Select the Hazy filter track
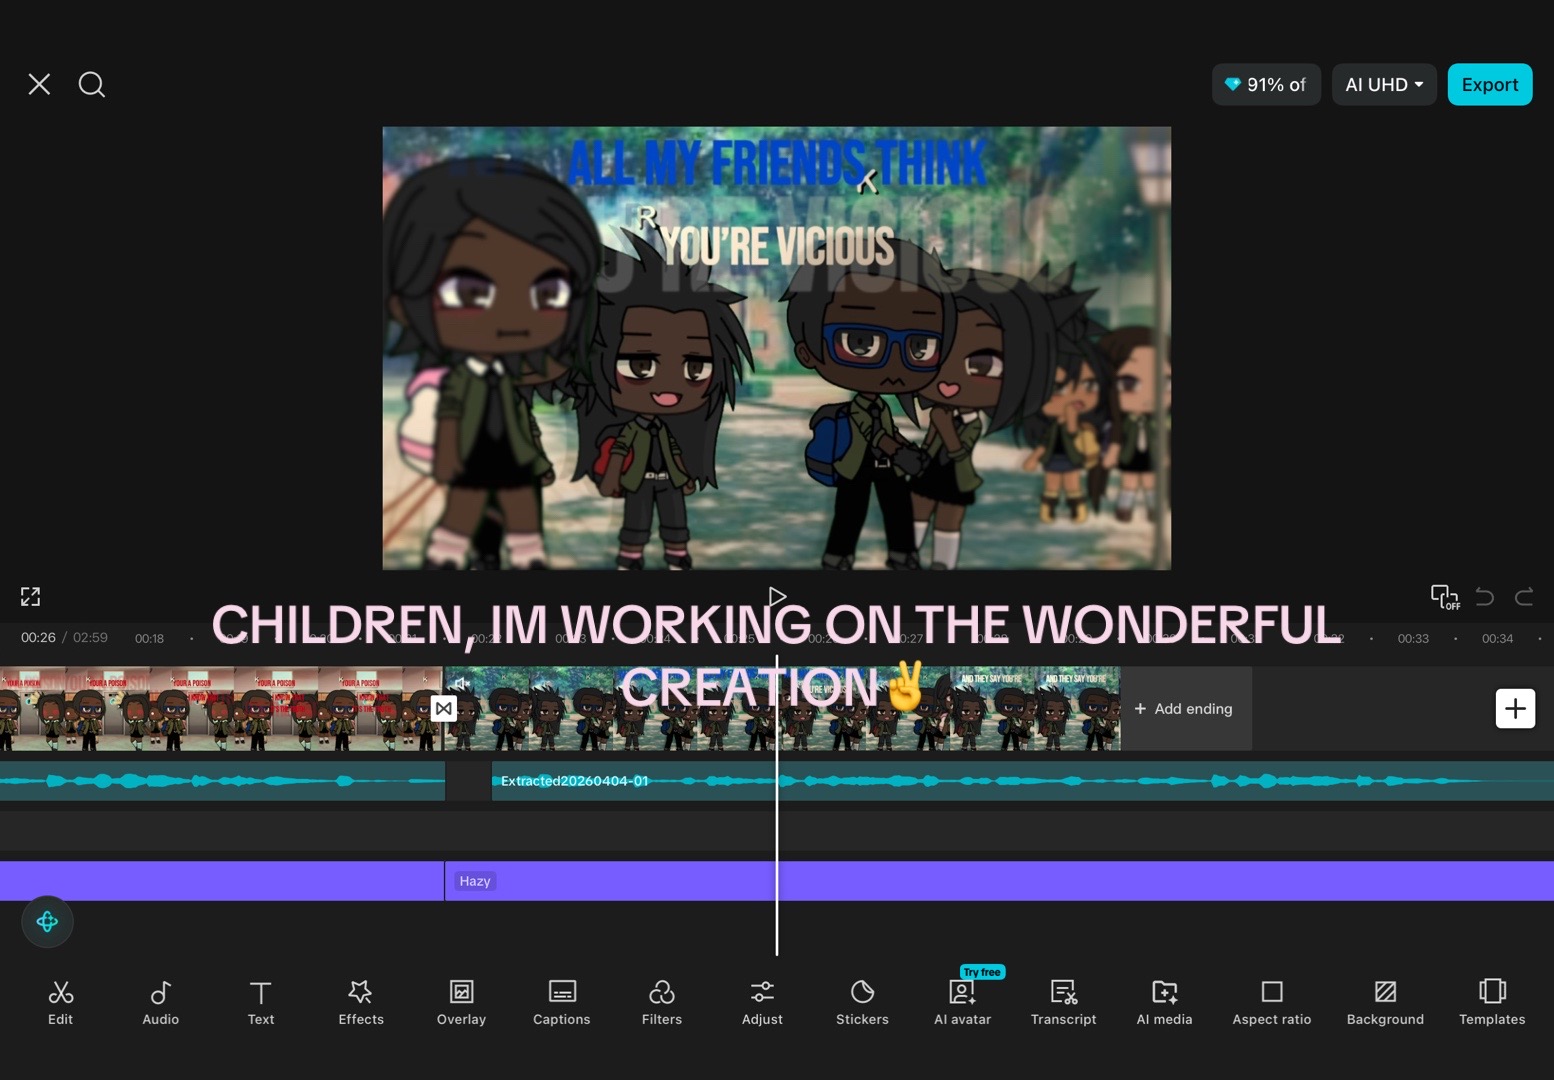Image resolution: width=1554 pixels, height=1080 pixels. [999, 881]
